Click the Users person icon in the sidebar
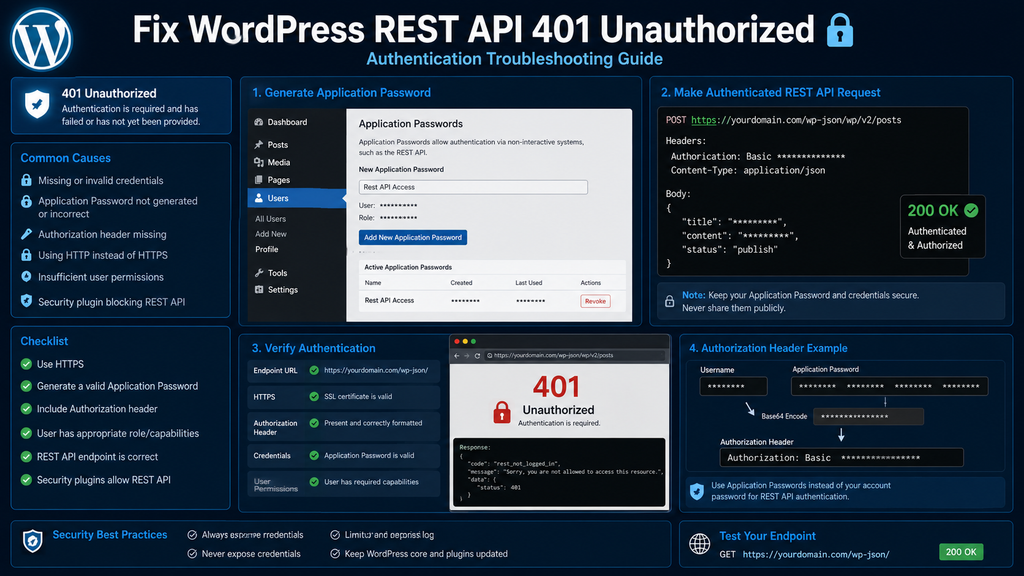Viewport: 1024px width, 576px height. pyautogui.click(x=259, y=198)
